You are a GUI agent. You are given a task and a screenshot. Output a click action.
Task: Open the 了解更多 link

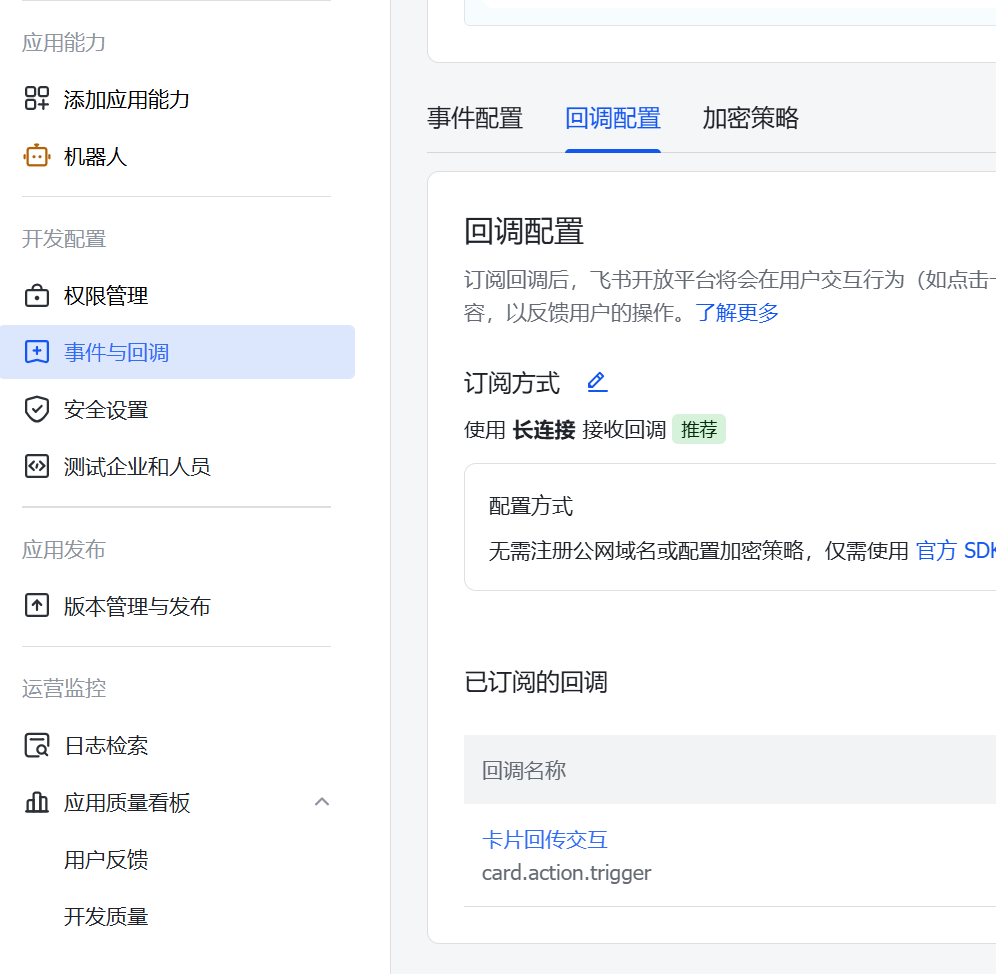[737, 313]
